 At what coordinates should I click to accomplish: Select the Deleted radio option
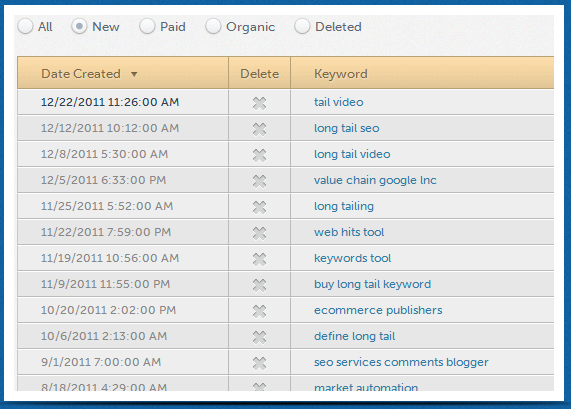[x=302, y=27]
